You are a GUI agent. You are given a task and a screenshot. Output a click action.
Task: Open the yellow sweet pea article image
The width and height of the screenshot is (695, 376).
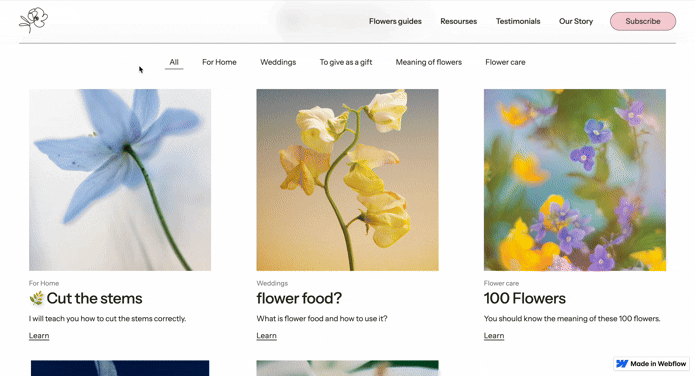[348, 180]
